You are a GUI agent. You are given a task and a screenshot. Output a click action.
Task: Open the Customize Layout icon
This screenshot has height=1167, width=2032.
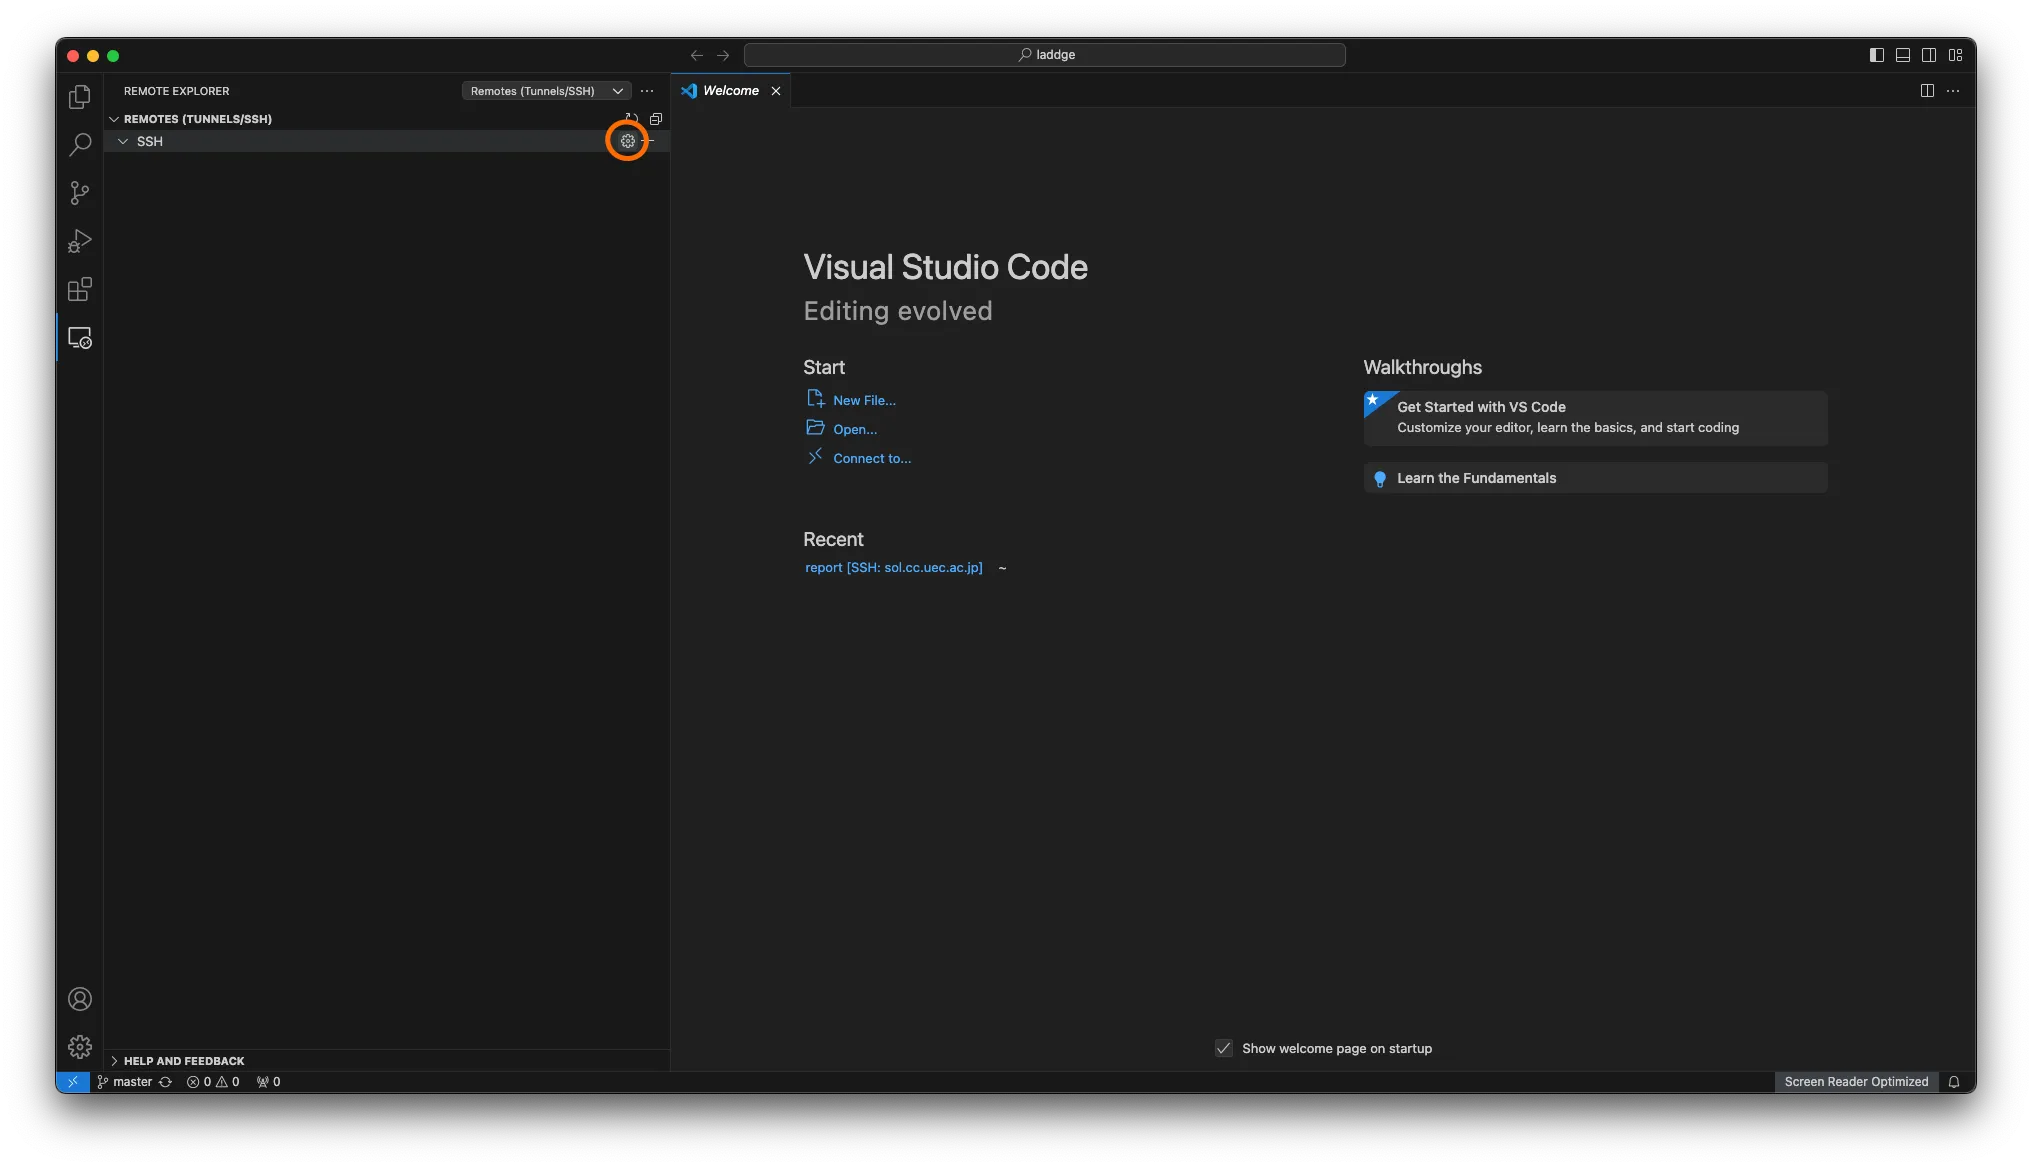click(x=1956, y=55)
